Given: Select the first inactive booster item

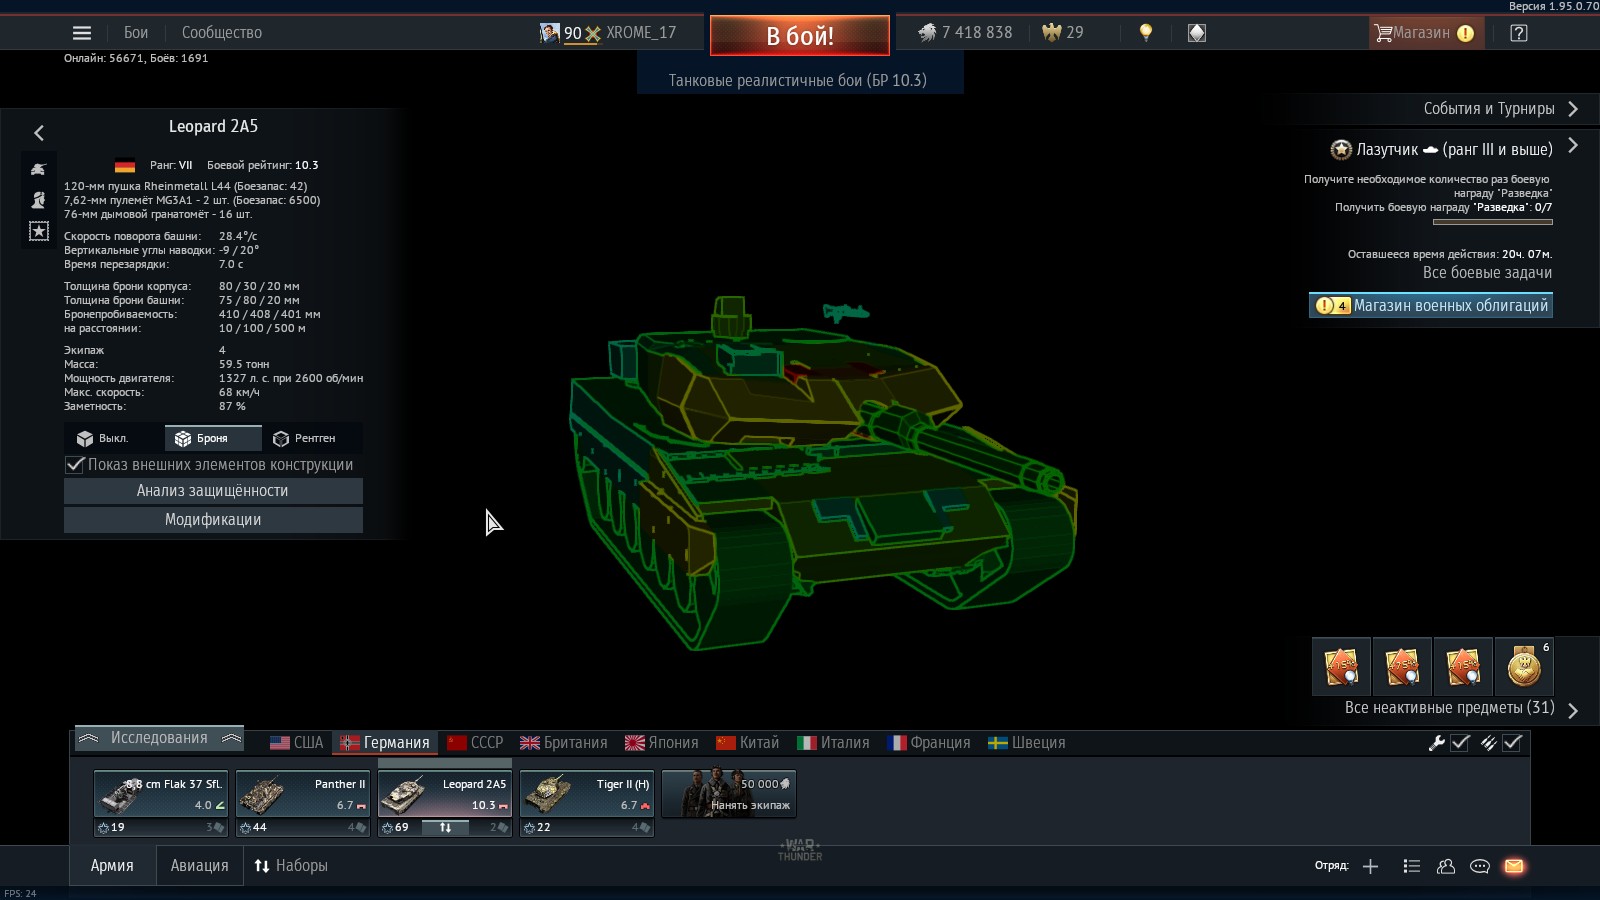Looking at the screenshot, I should coord(1342,666).
